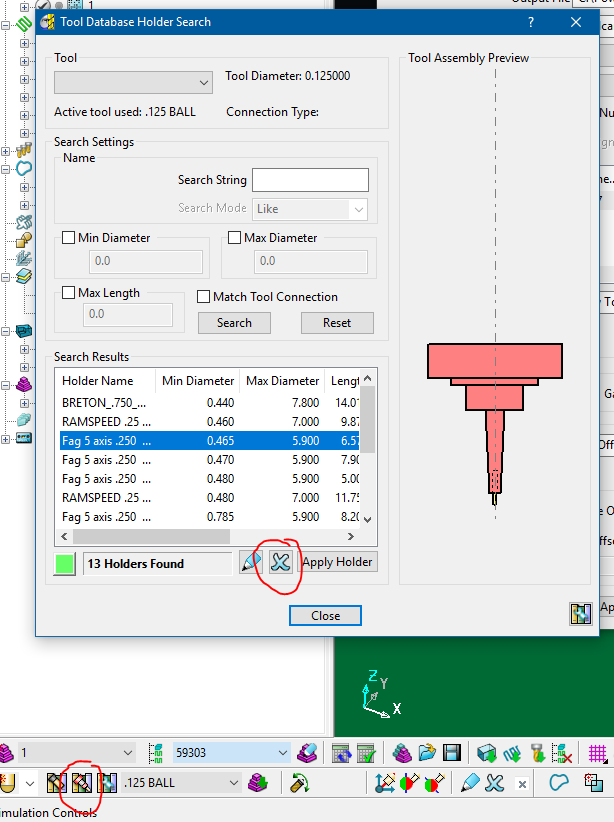The image size is (614, 822).
Task: Open the Search Mode Like dropdown
Action: click(x=310, y=209)
